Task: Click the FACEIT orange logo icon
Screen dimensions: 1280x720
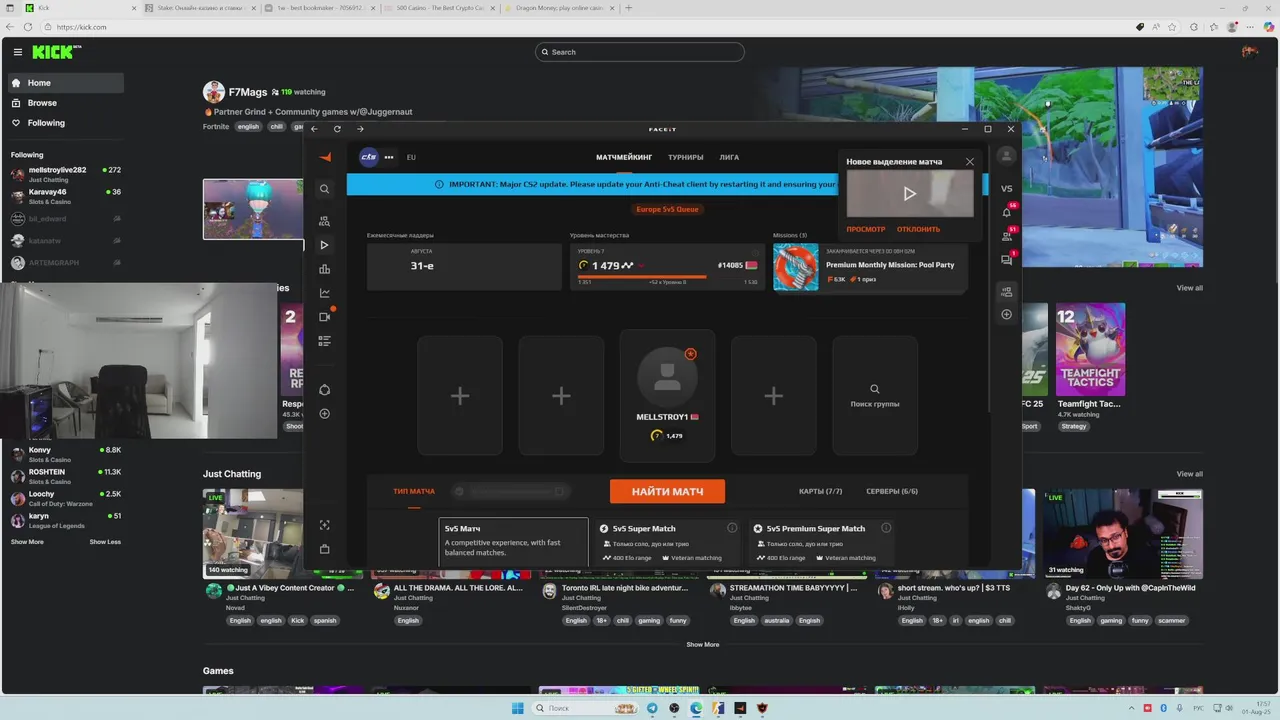Action: 325,157
